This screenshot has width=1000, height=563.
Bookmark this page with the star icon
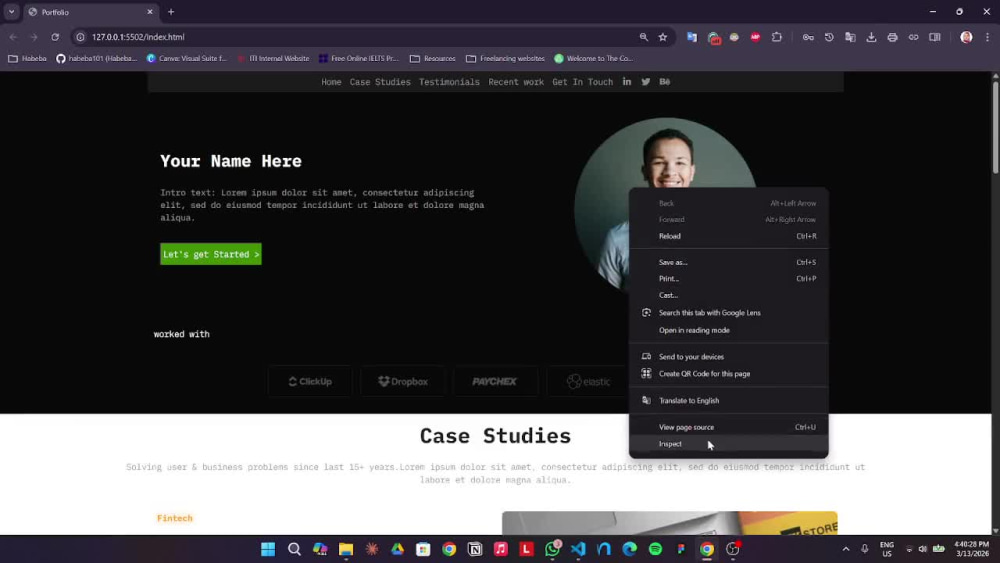tap(663, 37)
